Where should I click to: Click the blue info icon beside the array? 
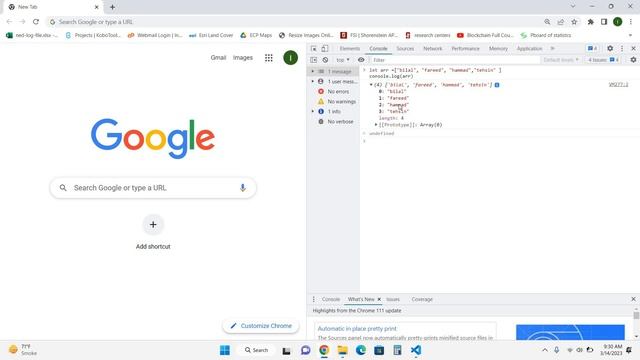[x=497, y=85]
